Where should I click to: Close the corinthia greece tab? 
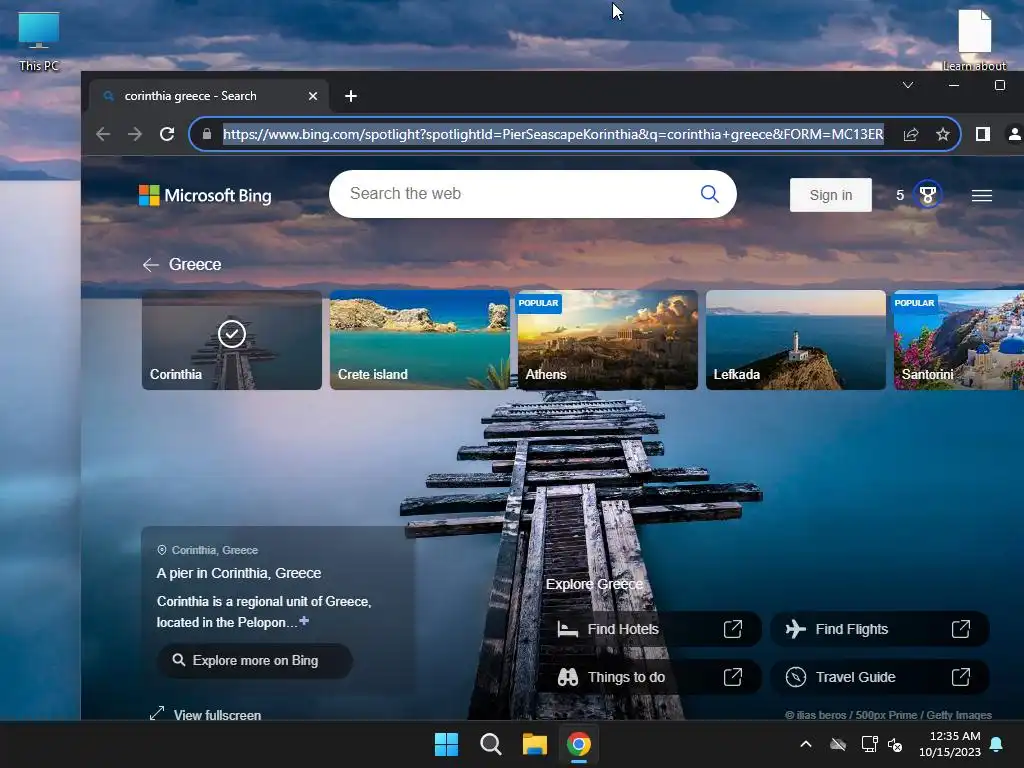[313, 96]
